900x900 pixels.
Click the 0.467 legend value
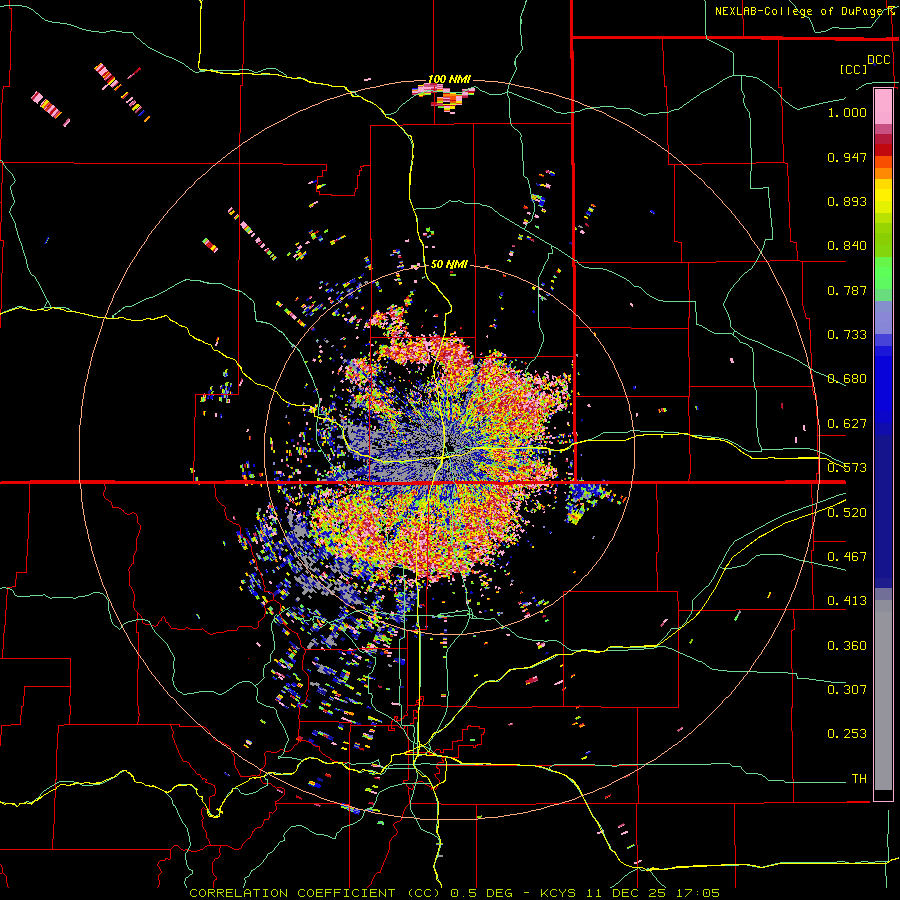point(847,557)
